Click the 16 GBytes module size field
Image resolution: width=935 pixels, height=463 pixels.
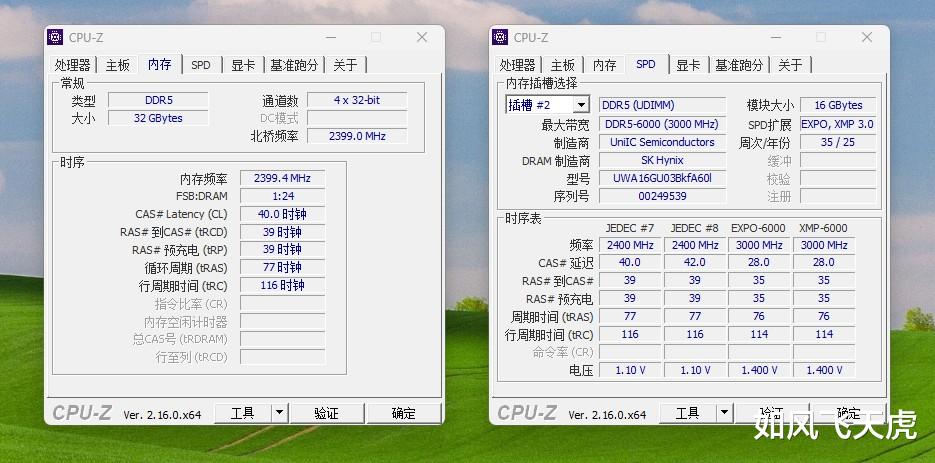point(838,105)
